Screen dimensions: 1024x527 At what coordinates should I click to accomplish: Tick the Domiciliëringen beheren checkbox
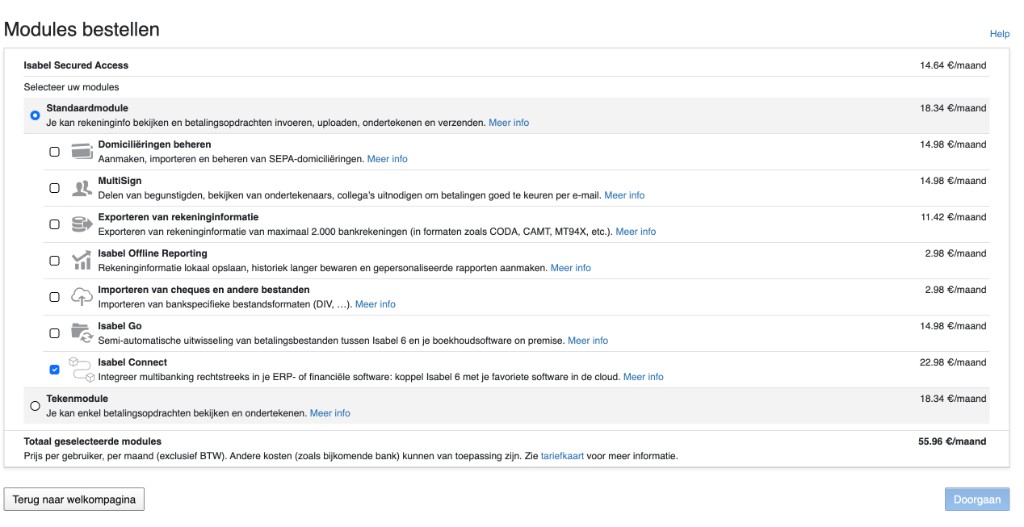coord(54,152)
